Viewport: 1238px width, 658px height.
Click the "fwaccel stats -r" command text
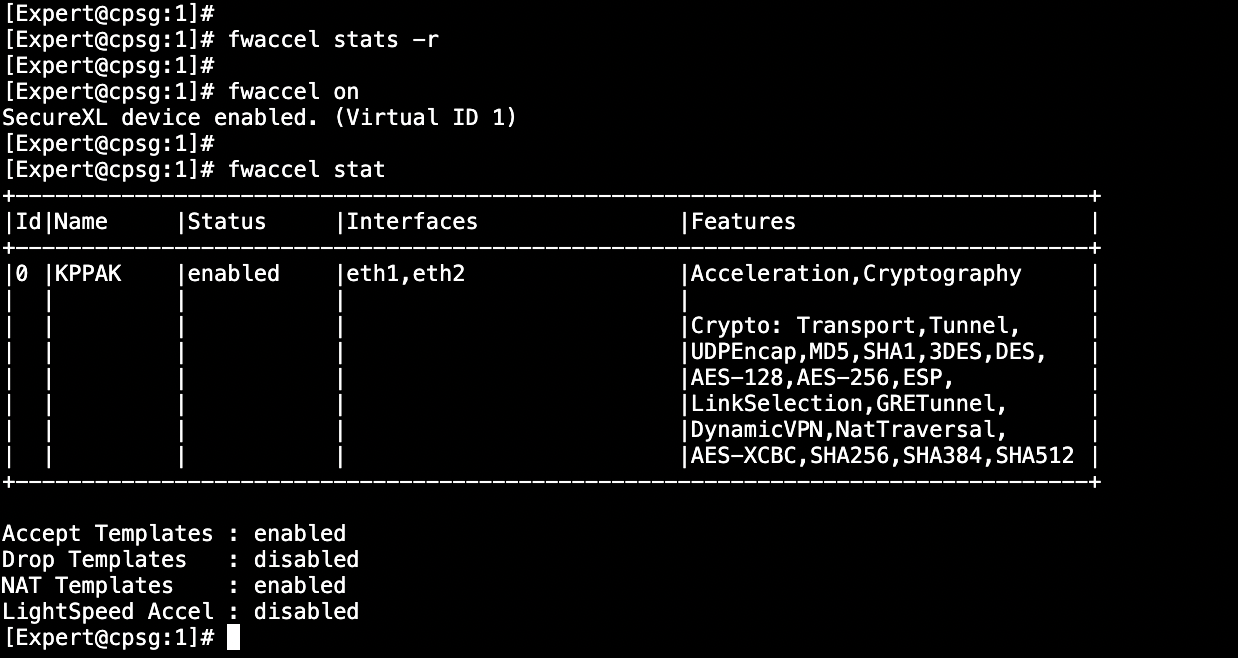click(333, 39)
